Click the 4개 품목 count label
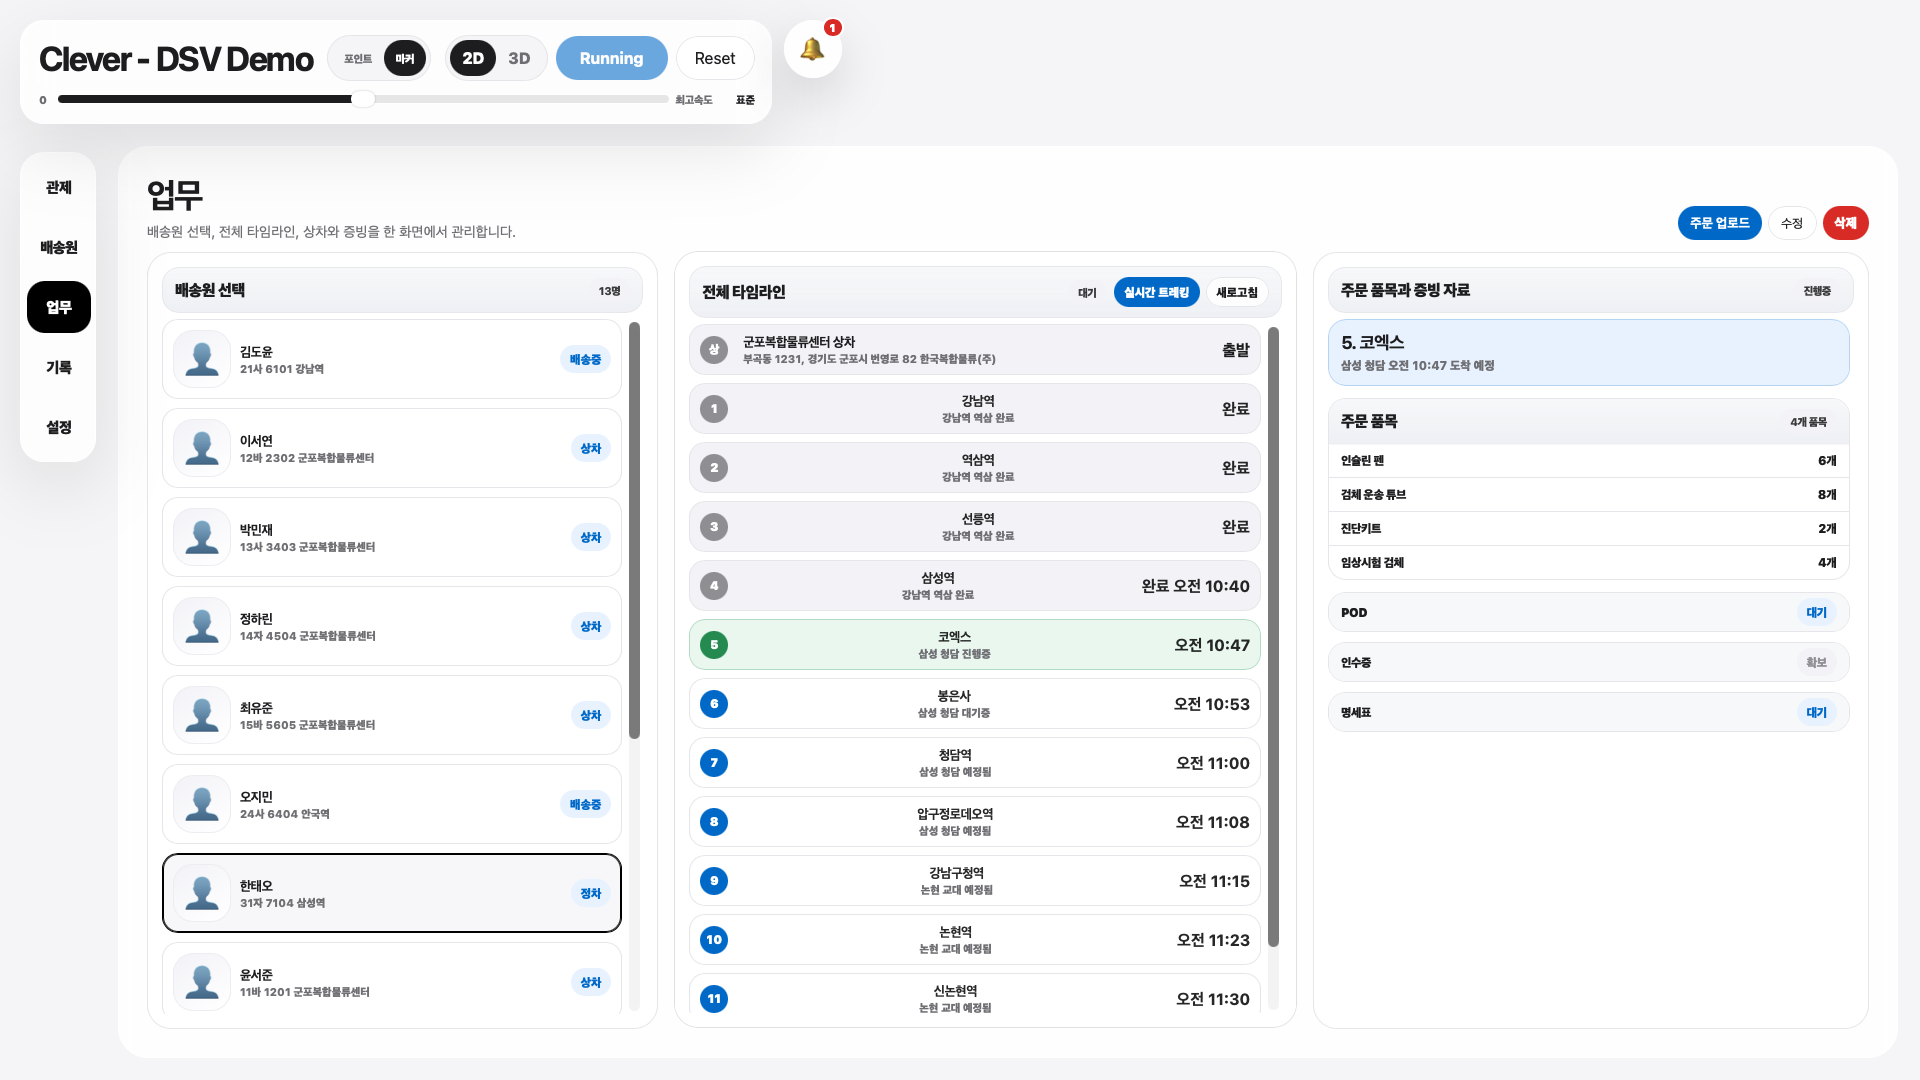Viewport: 1920px width, 1080px height. [x=1808, y=422]
